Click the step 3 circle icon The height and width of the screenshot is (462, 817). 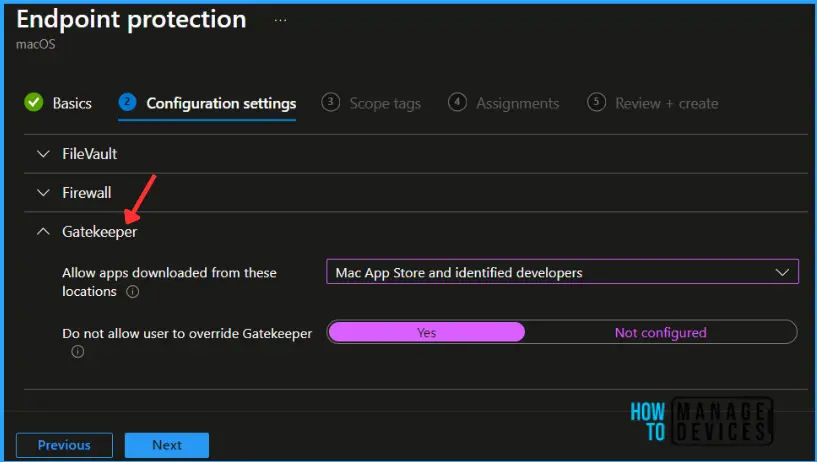[x=330, y=102]
